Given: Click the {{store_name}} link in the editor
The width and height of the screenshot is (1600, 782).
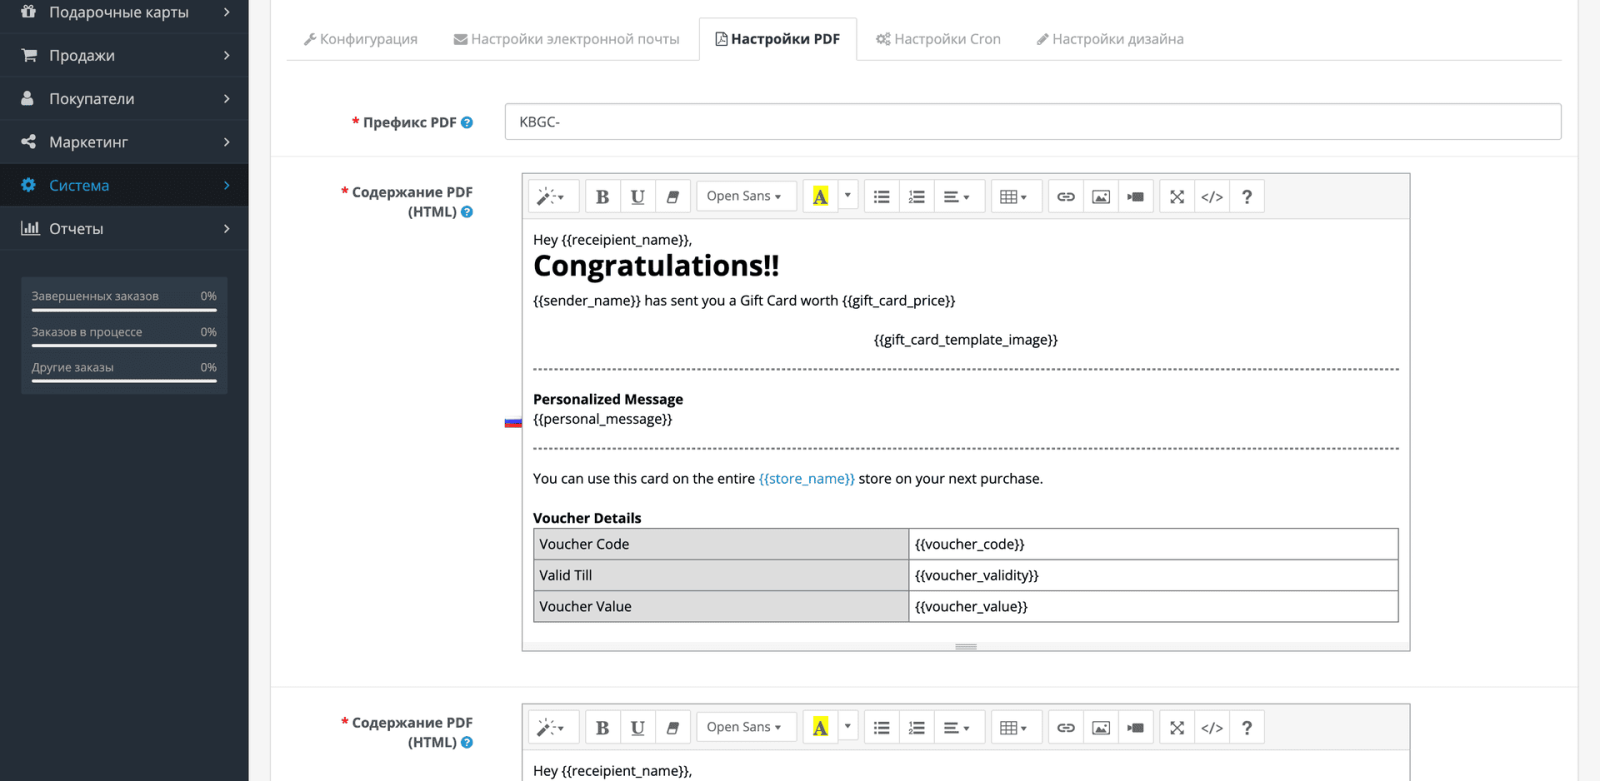Looking at the screenshot, I should coord(807,479).
